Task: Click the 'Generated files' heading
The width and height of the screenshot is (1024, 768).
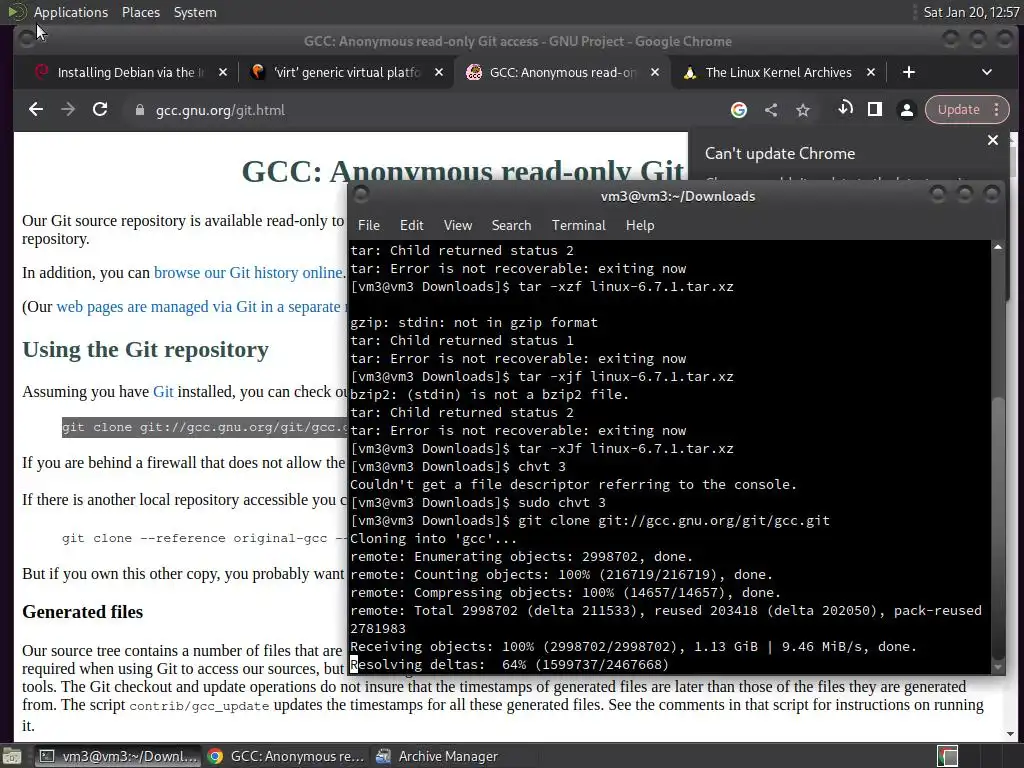Action: click(82, 612)
